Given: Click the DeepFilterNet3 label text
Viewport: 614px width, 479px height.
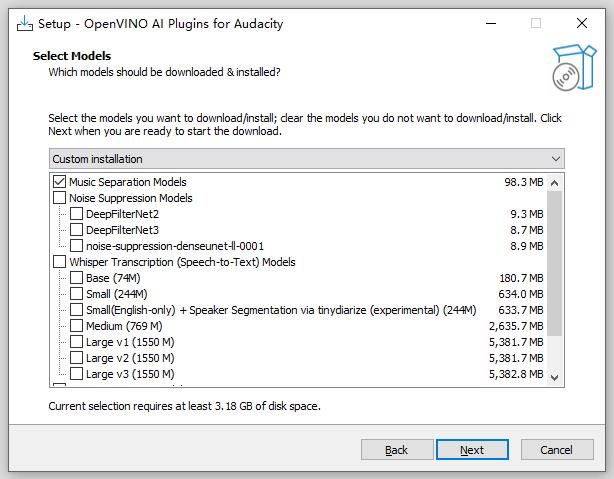Looking at the screenshot, I should 122,230.
